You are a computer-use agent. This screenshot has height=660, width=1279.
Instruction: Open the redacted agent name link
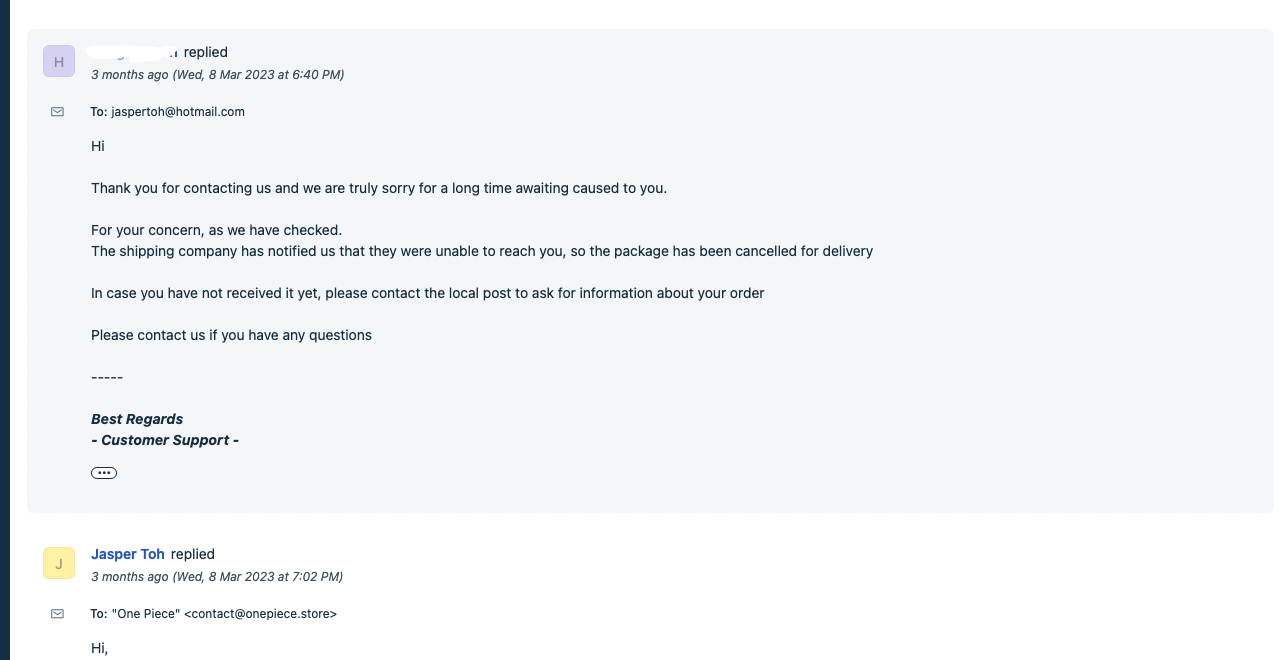point(133,52)
